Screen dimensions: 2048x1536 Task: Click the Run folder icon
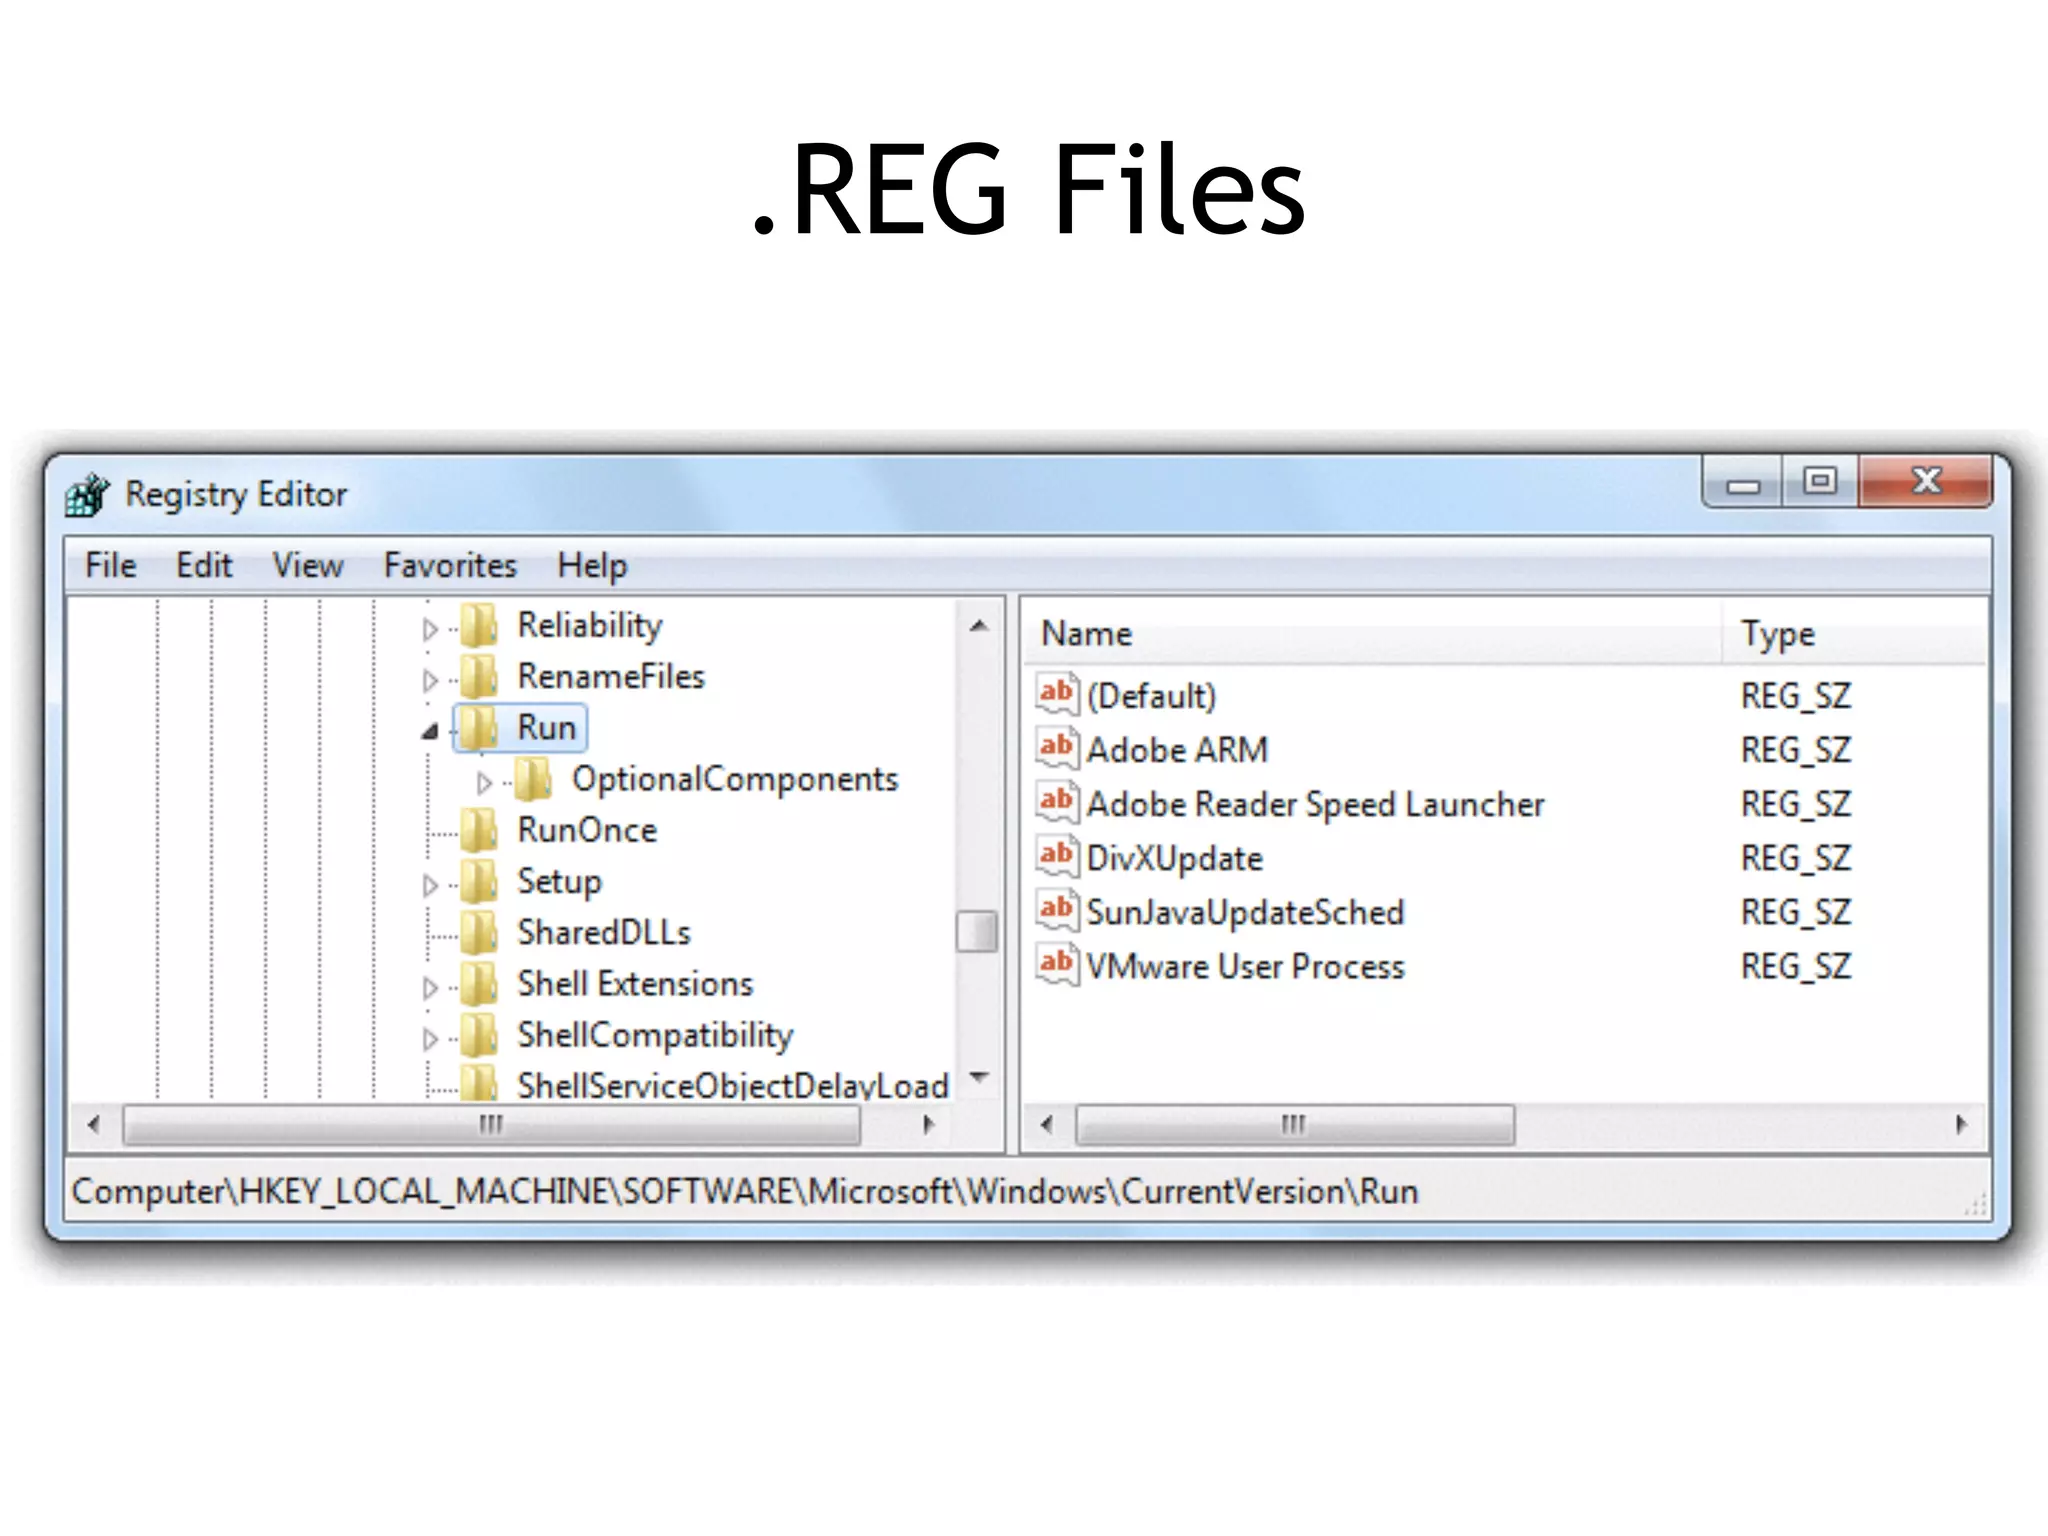coord(480,728)
